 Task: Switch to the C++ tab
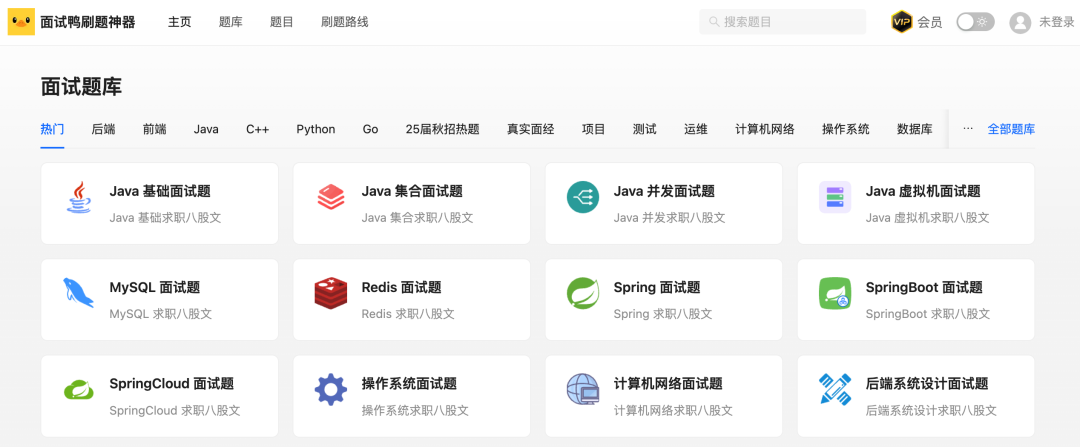[x=258, y=129]
